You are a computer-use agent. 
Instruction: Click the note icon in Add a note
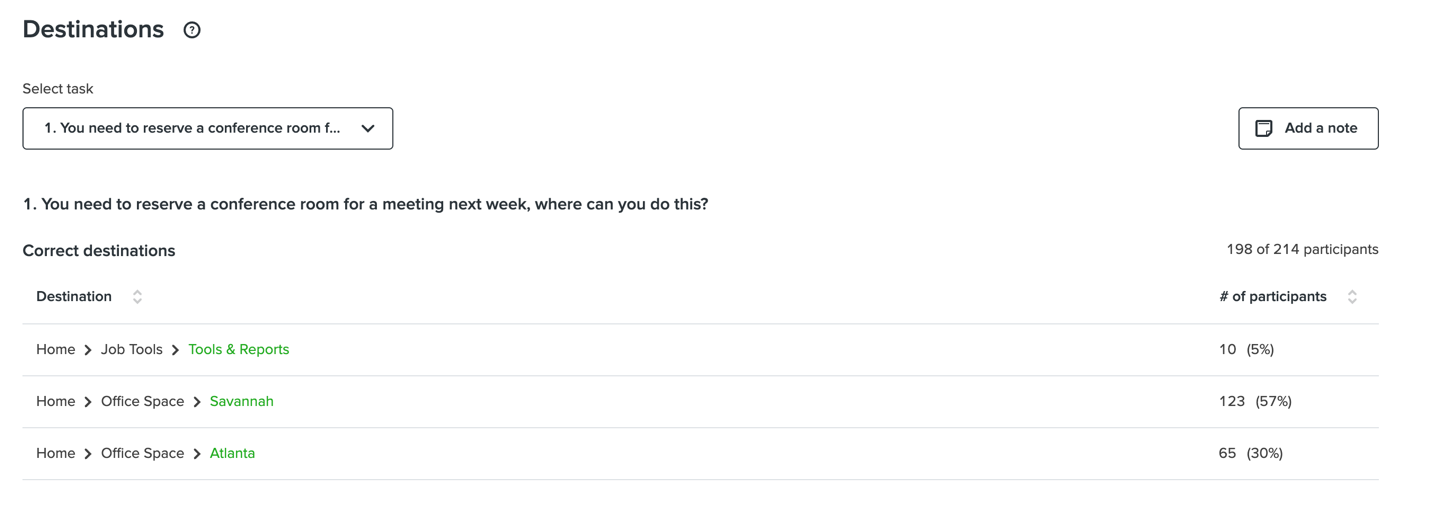(x=1264, y=129)
